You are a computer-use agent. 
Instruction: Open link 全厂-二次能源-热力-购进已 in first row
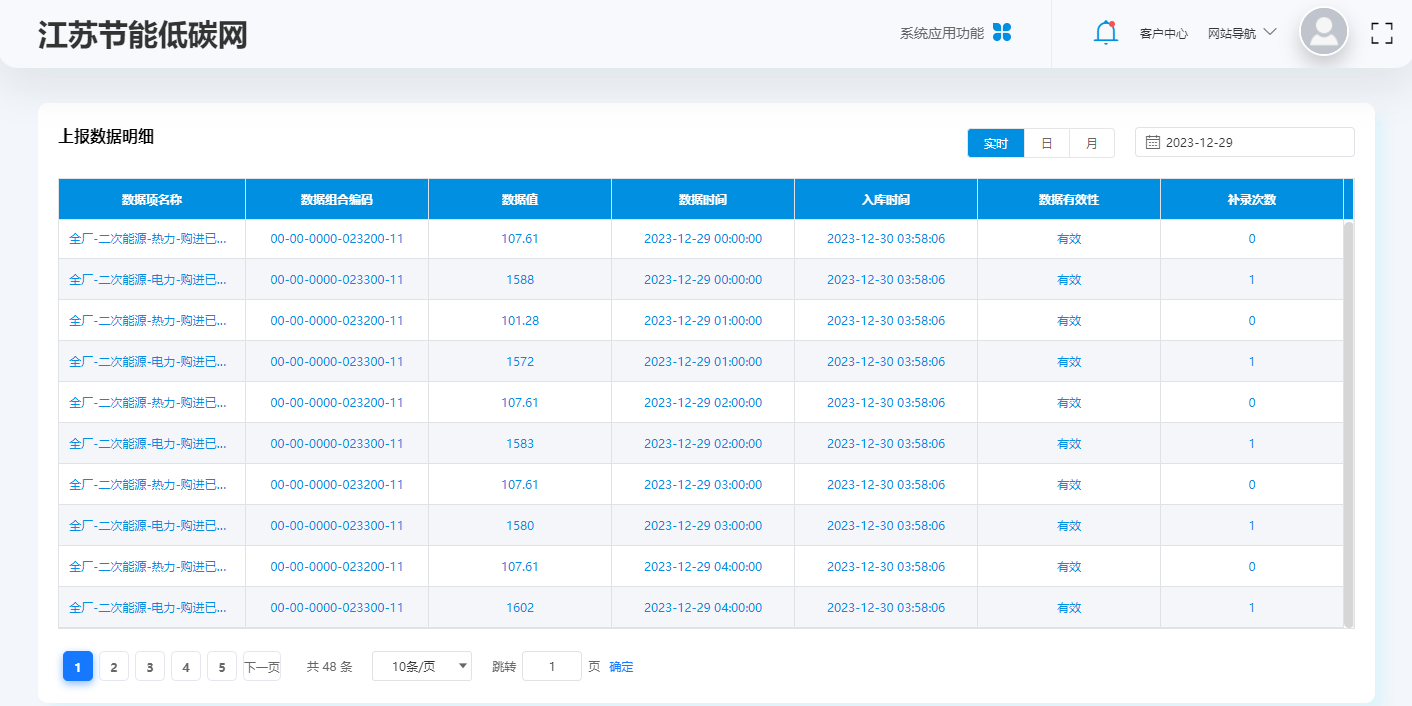click(151, 238)
